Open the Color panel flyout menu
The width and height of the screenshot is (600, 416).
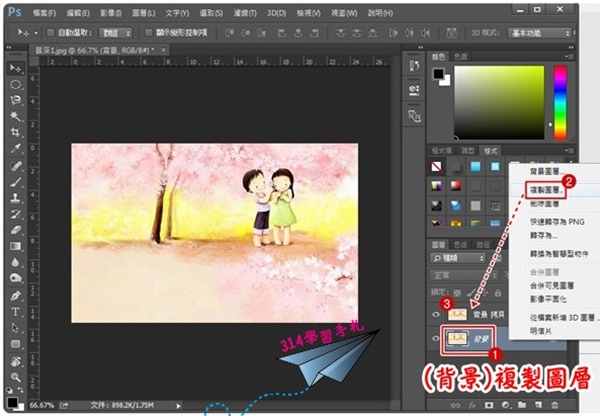(x=569, y=57)
